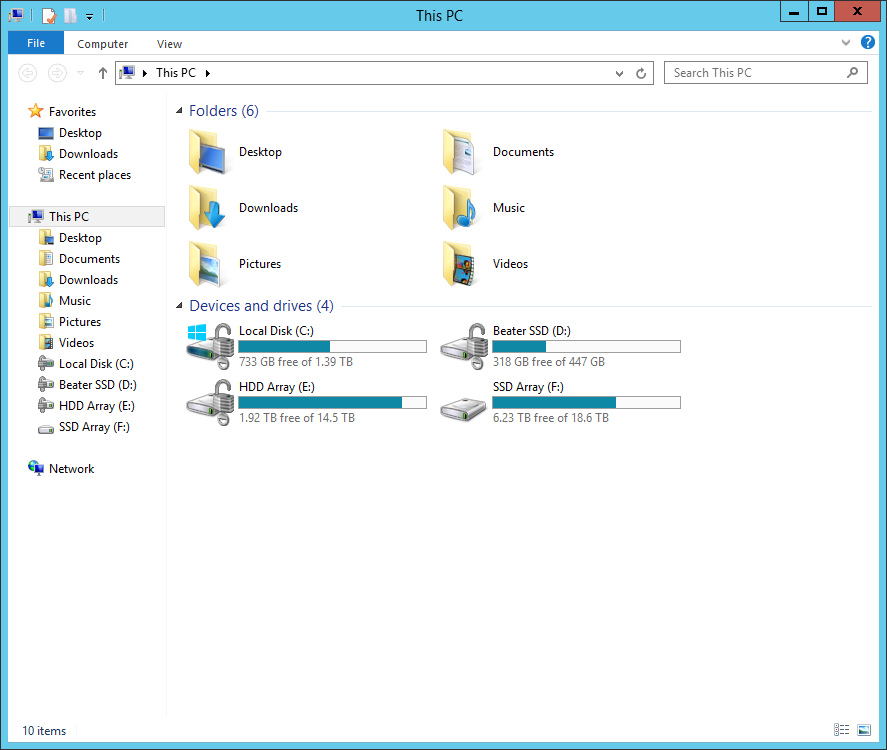The image size is (887, 750).
Task: Open Help with the question mark icon
Action: pyautogui.click(x=868, y=42)
